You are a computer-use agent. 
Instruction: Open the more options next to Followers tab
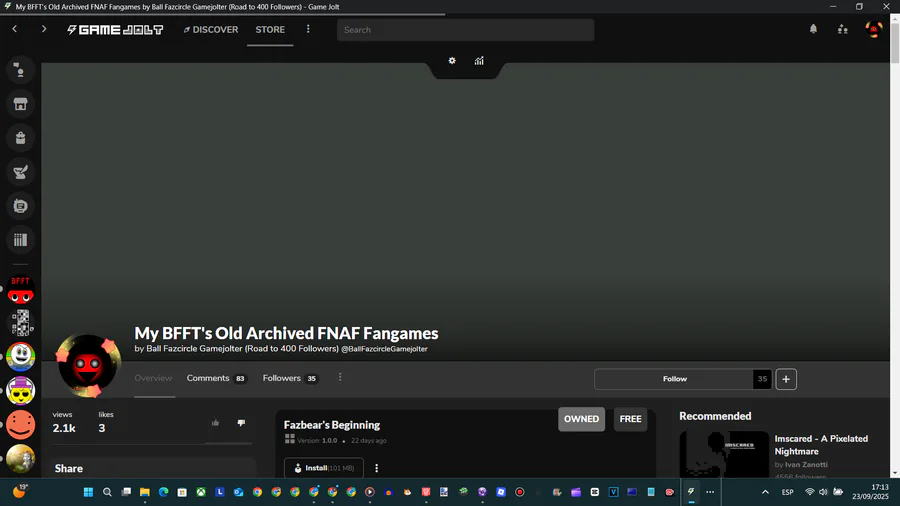(x=340, y=377)
